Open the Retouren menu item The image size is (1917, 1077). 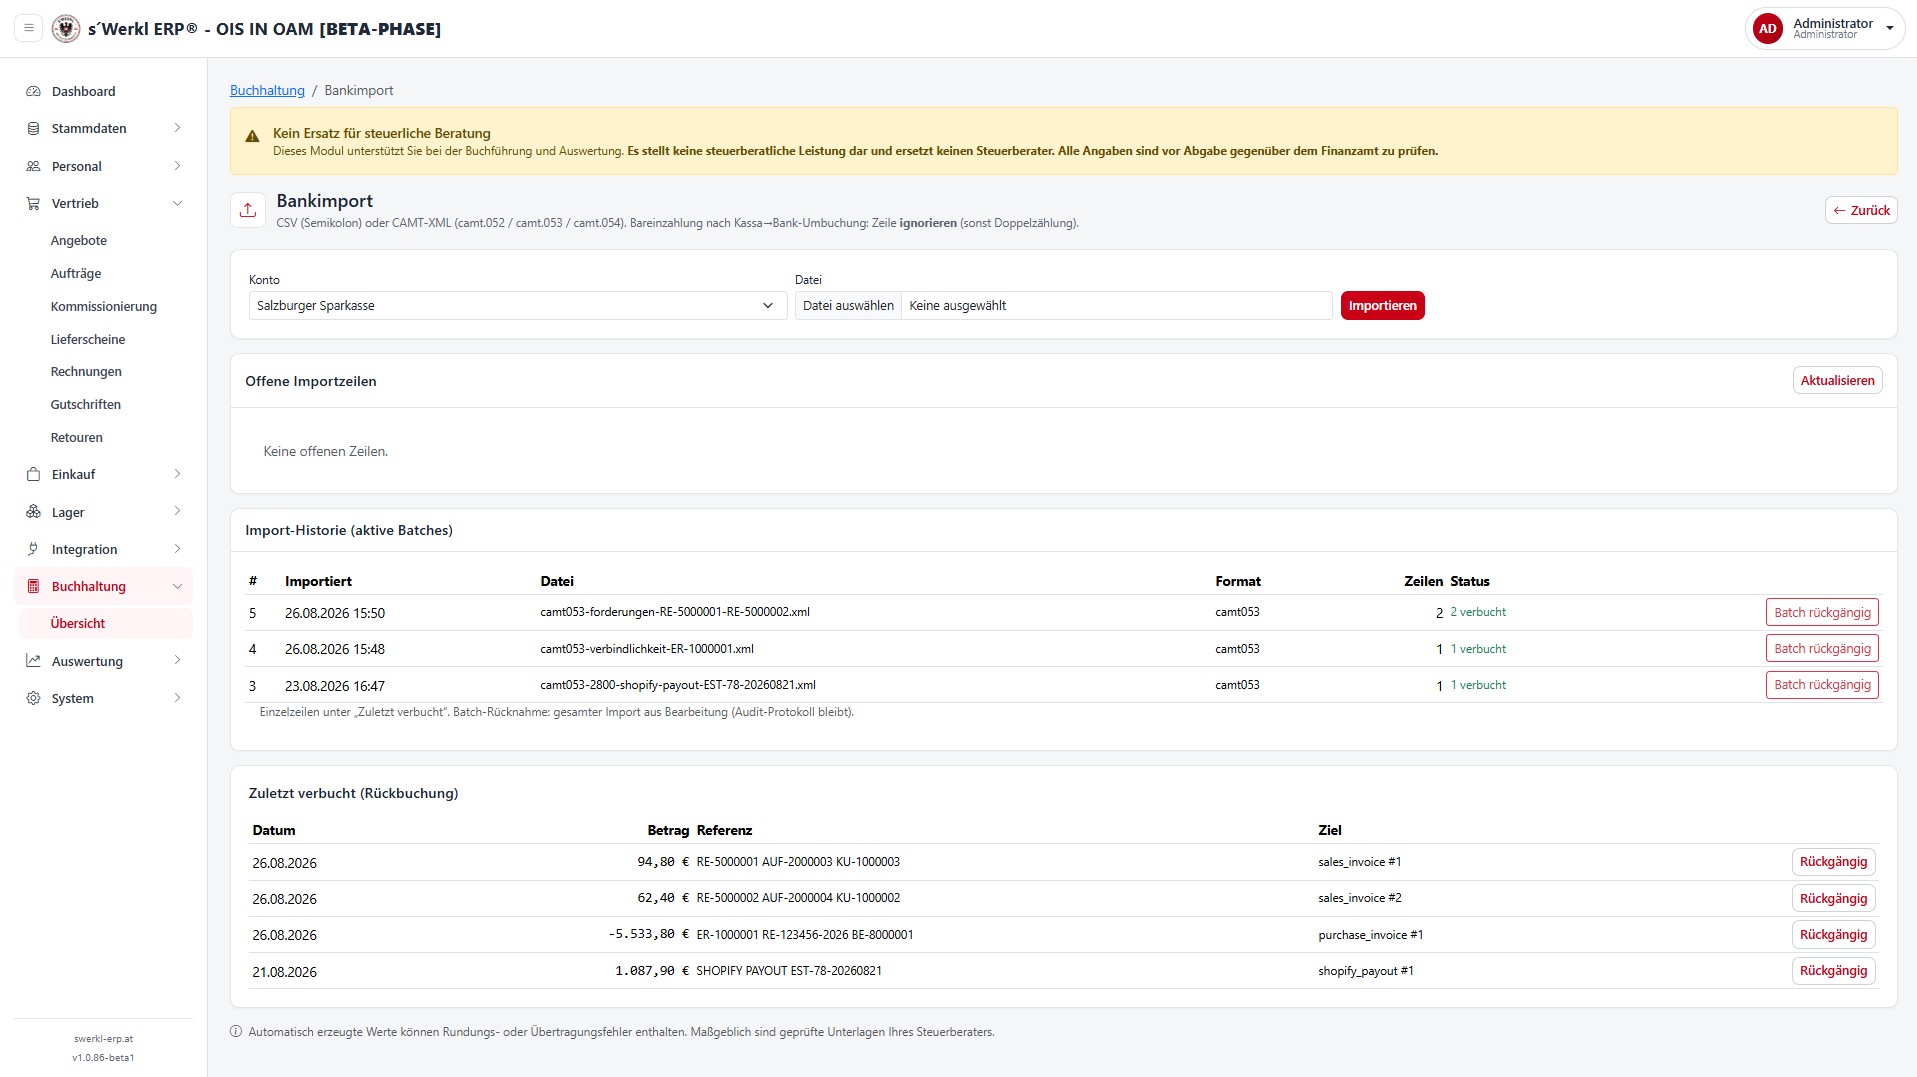(77, 437)
